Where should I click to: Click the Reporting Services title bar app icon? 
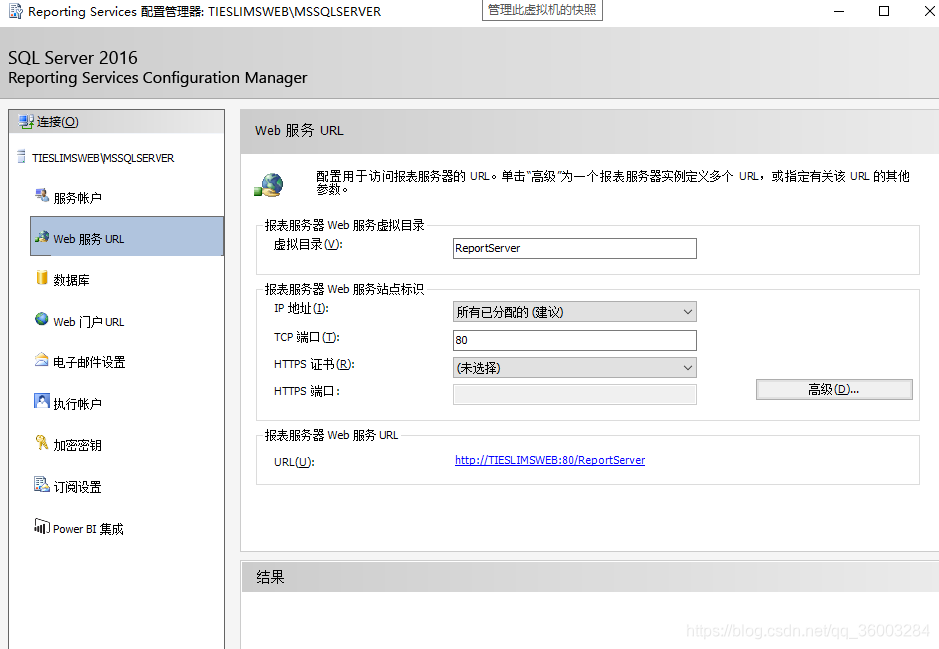click(16, 11)
